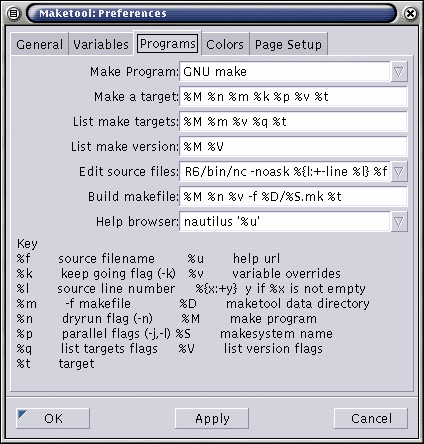Switch to the Variables tab

[101, 44]
